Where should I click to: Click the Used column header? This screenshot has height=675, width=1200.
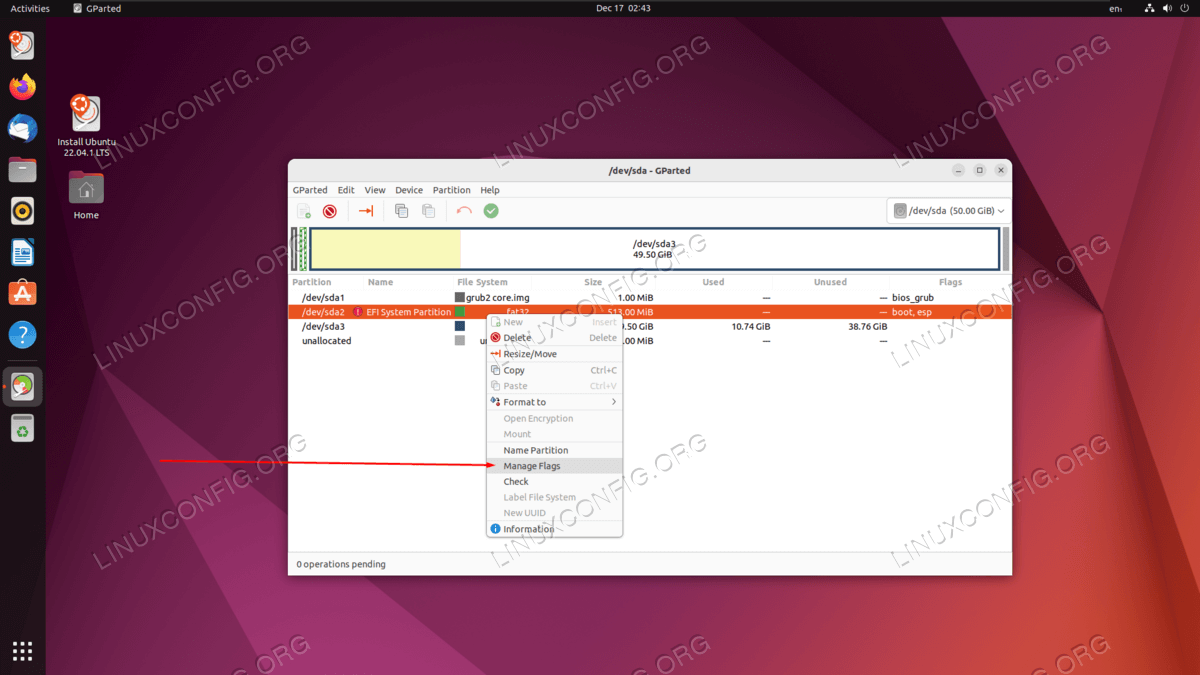(x=713, y=282)
